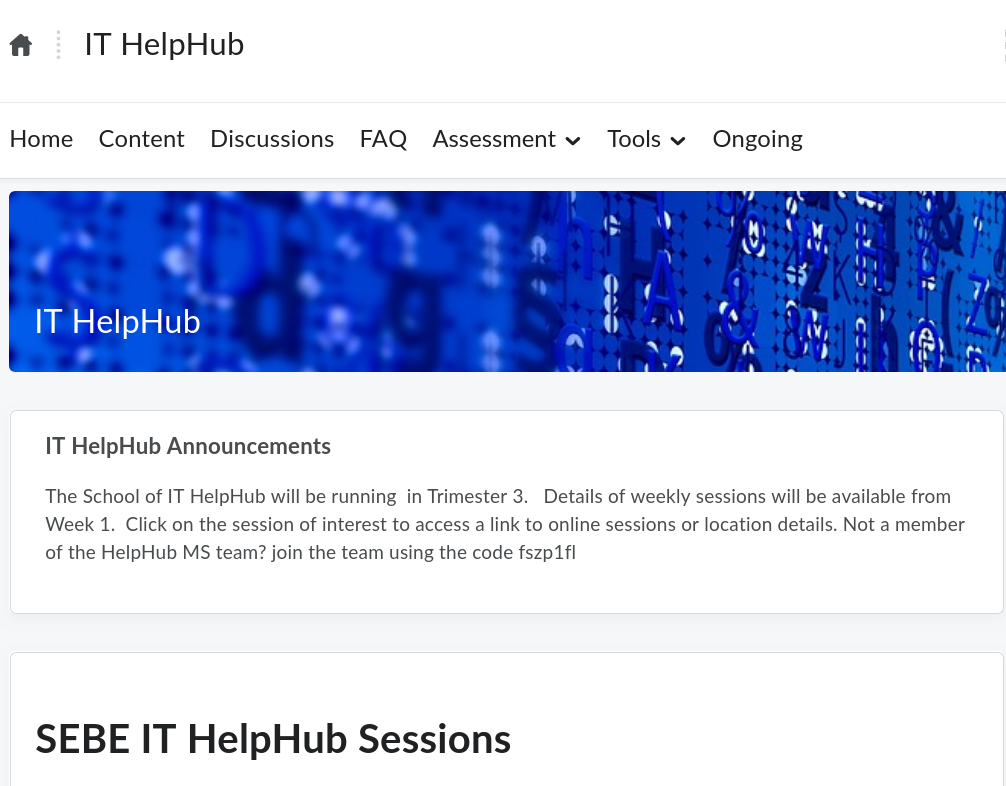Click the announcements card body
1006x786 pixels.
[505, 524]
